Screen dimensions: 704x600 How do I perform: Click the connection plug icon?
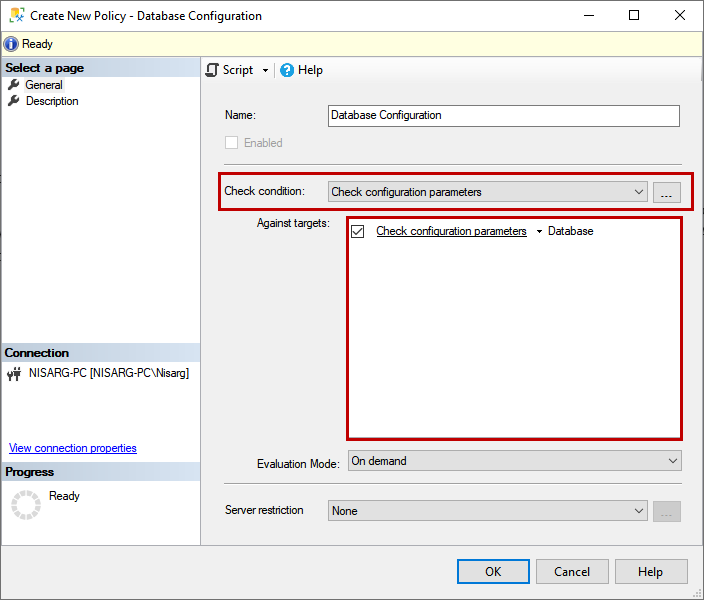point(14,374)
